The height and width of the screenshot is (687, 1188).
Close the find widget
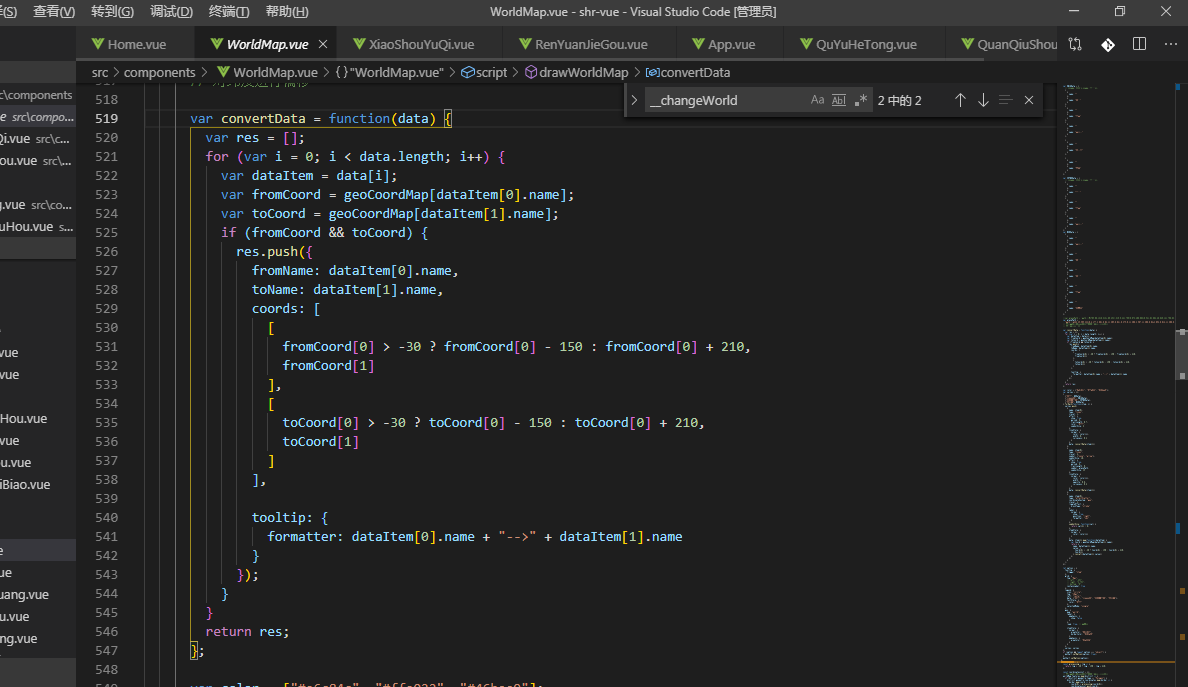[x=1028, y=100]
